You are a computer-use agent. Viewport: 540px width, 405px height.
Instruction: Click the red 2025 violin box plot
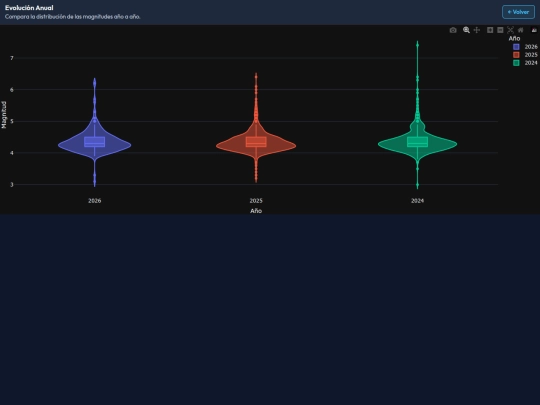[x=256, y=142]
